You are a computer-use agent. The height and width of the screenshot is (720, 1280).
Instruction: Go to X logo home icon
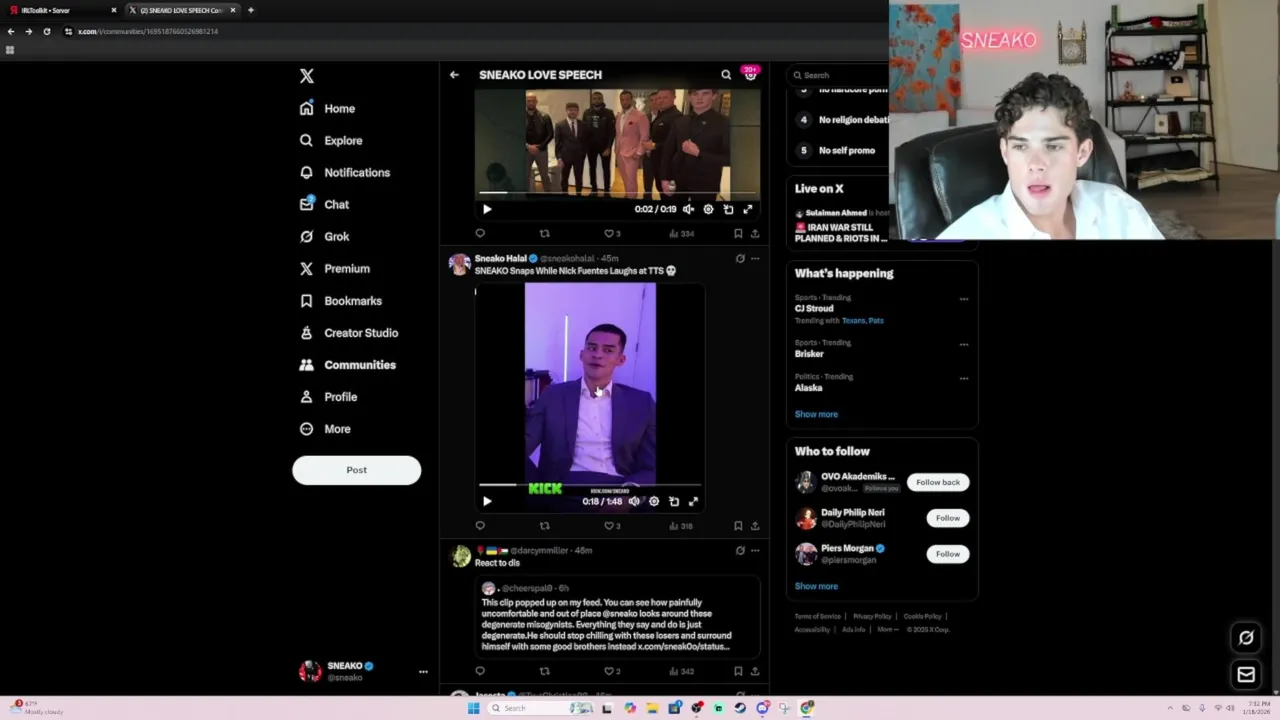(307, 76)
